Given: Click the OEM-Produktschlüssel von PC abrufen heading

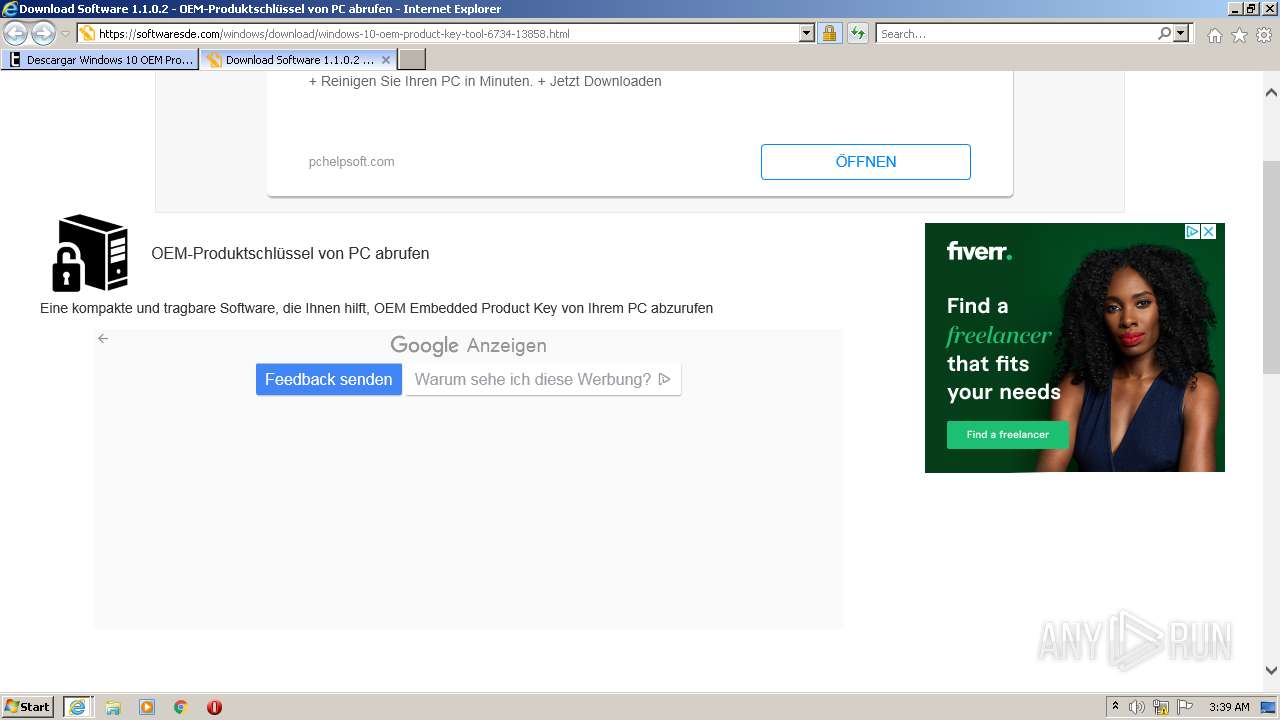Looking at the screenshot, I should pos(290,254).
